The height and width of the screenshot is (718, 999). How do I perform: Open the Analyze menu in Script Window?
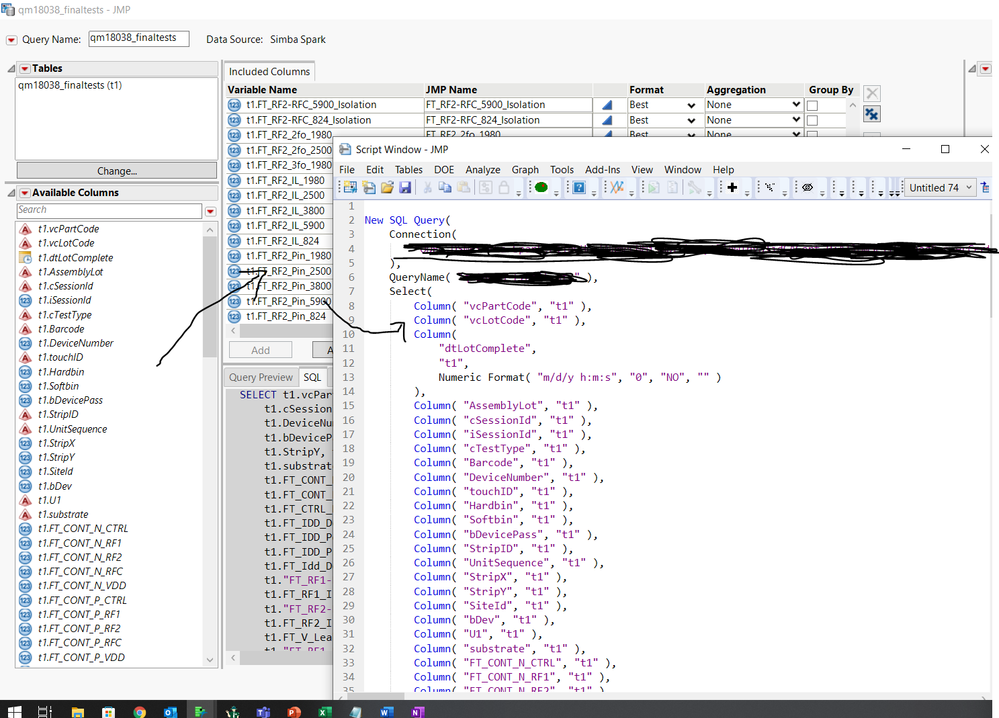pyautogui.click(x=482, y=170)
